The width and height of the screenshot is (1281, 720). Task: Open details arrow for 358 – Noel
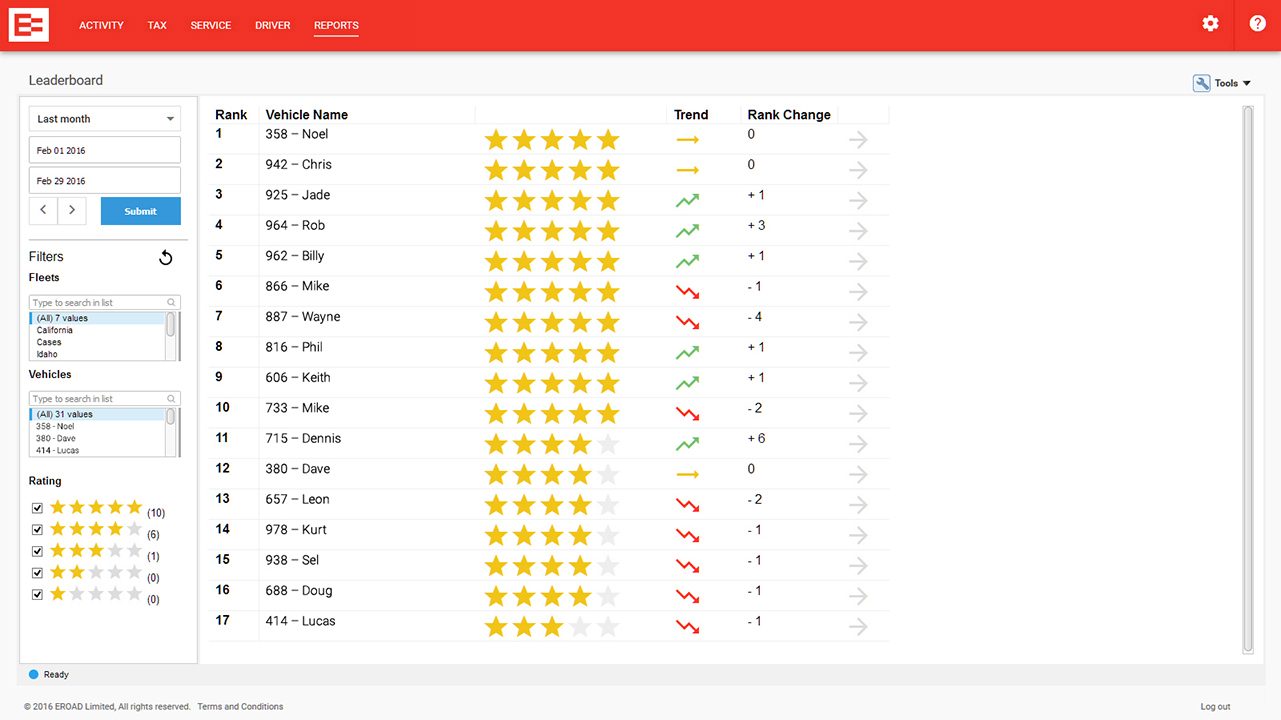coord(857,140)
